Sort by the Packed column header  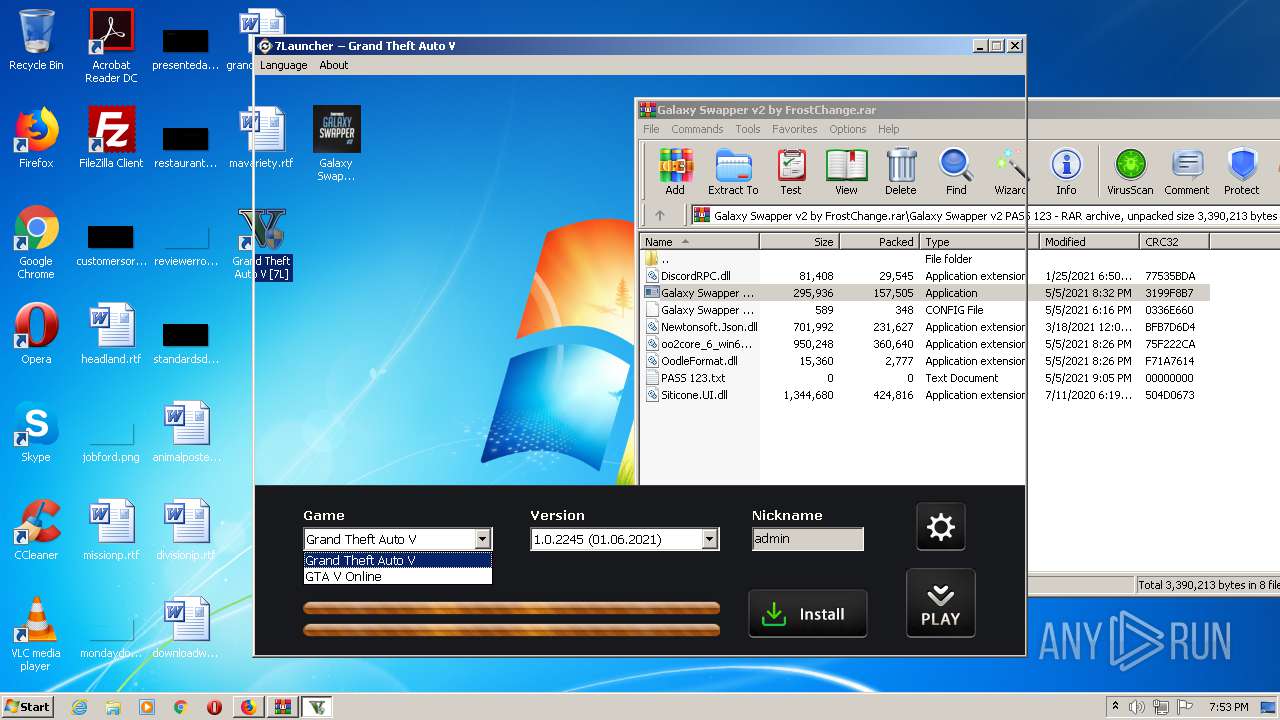pyautogui.click(x=878, y=241)
